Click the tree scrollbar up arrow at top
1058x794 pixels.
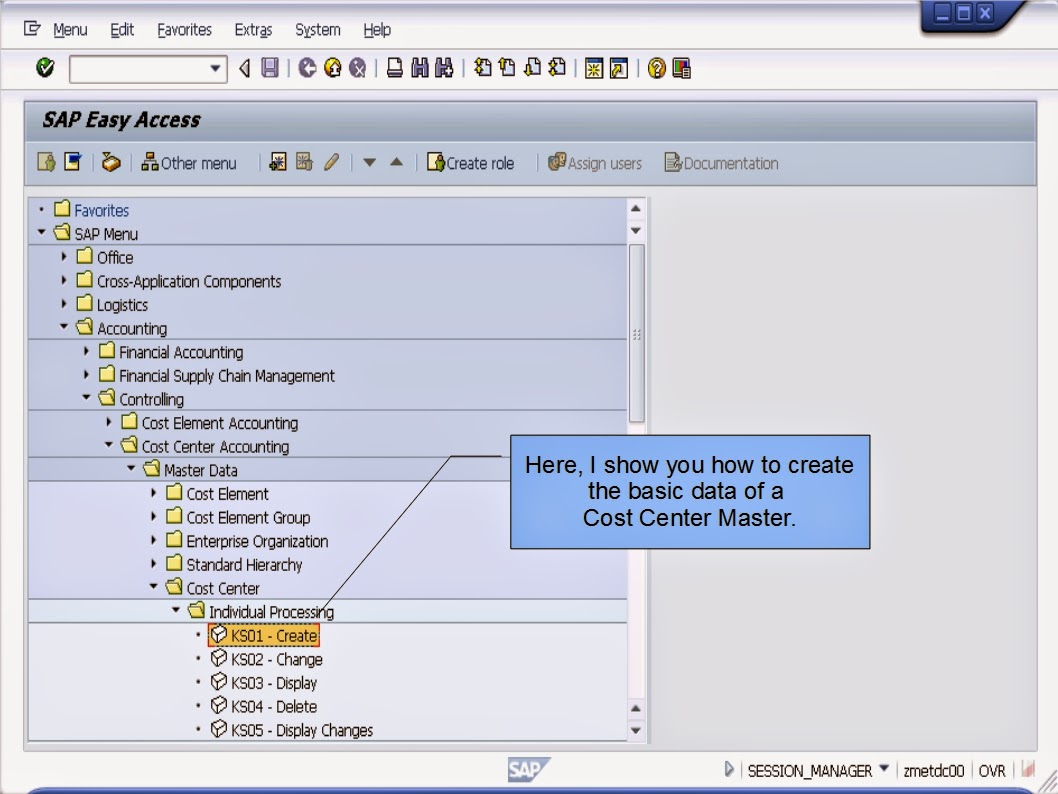(x=636, y=208)
